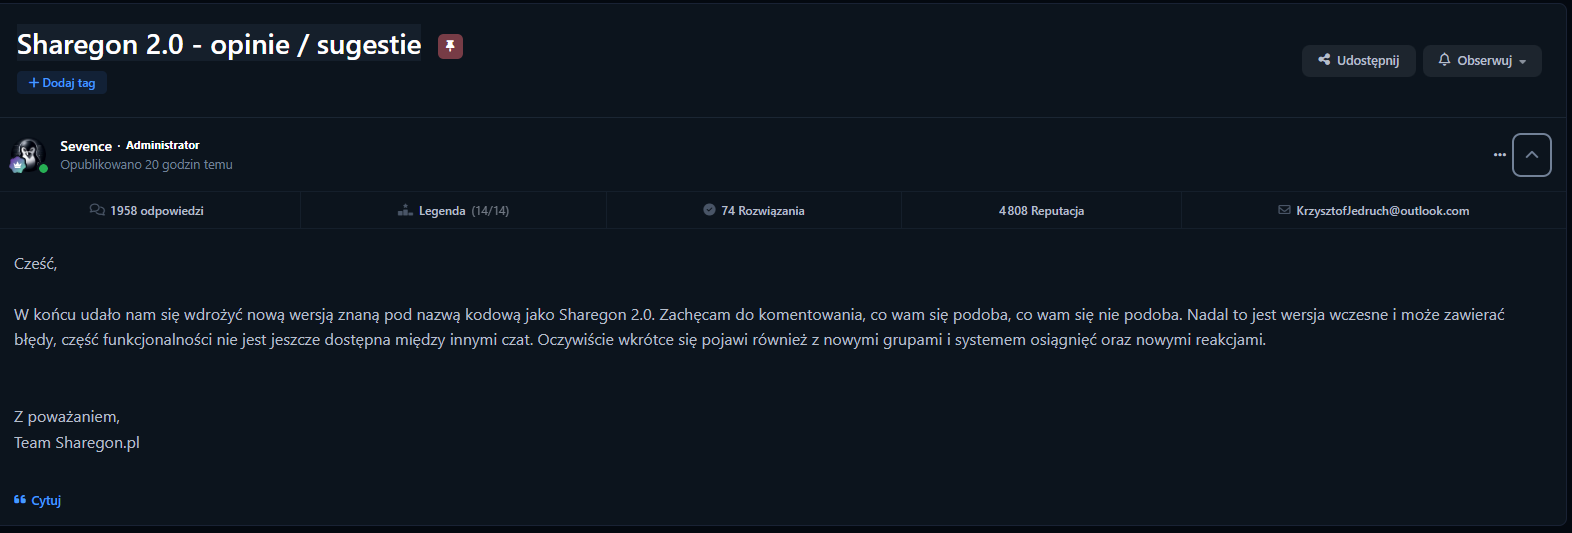The width and height of the screenshot is (1572, 533).
Task: Click the Dodaj tag button
Action: 62,83
